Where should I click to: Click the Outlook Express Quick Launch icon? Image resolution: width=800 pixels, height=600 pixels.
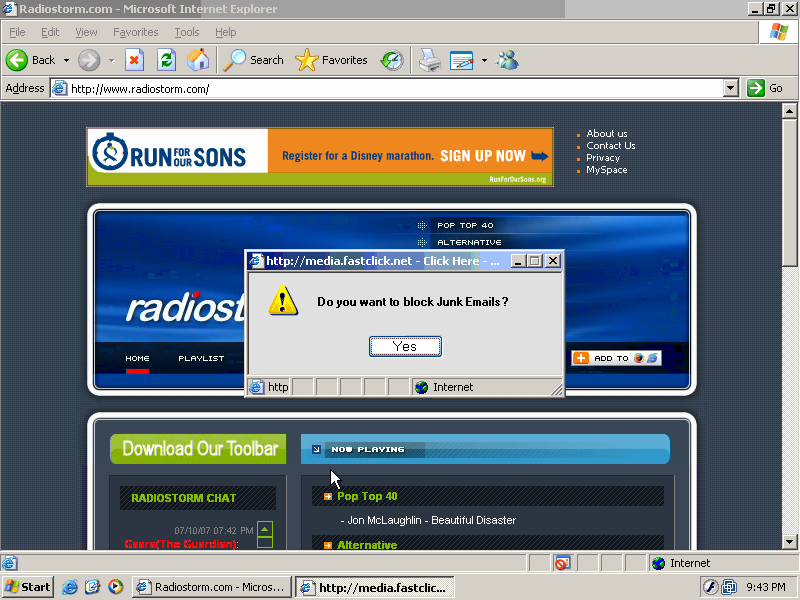[92, 587]
